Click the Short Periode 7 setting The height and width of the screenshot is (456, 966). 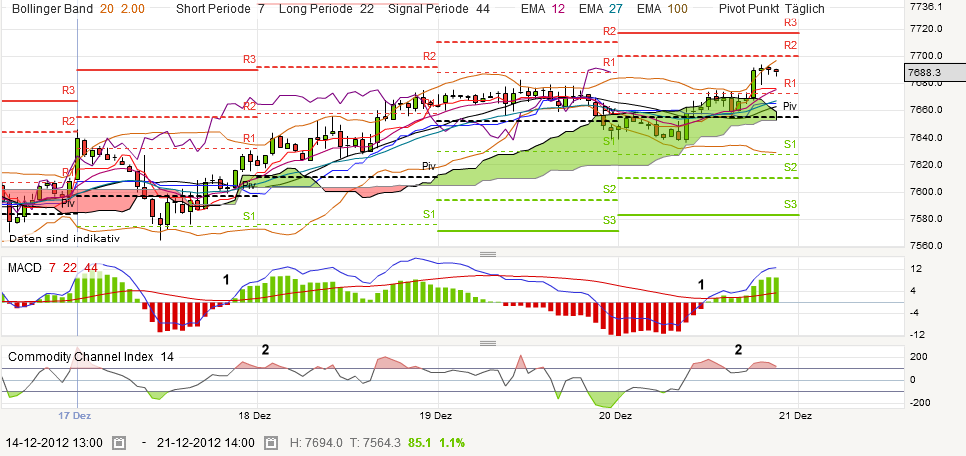click(219, 9)
